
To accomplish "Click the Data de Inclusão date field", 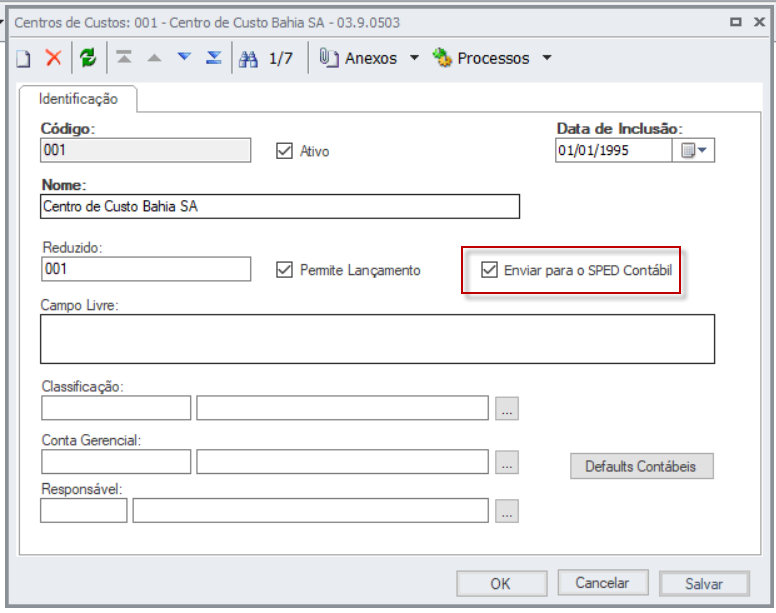I will pyautogui.click(x=614, y=150).
